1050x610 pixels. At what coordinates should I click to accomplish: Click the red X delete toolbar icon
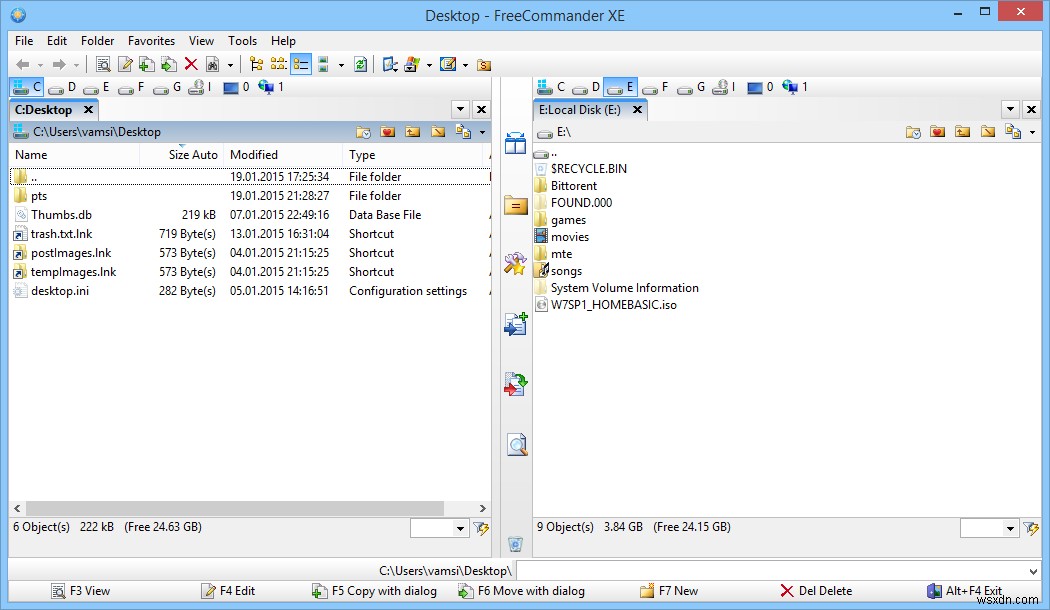pos(191,64)
